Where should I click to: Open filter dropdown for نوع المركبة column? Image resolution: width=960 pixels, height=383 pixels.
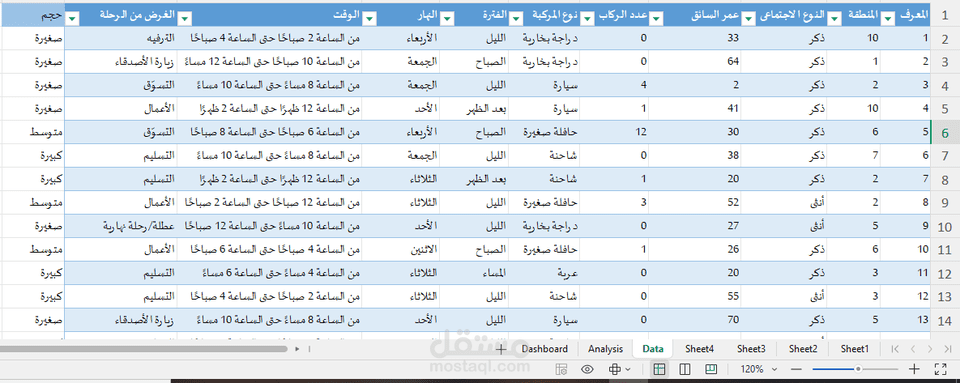coord(516,20)
